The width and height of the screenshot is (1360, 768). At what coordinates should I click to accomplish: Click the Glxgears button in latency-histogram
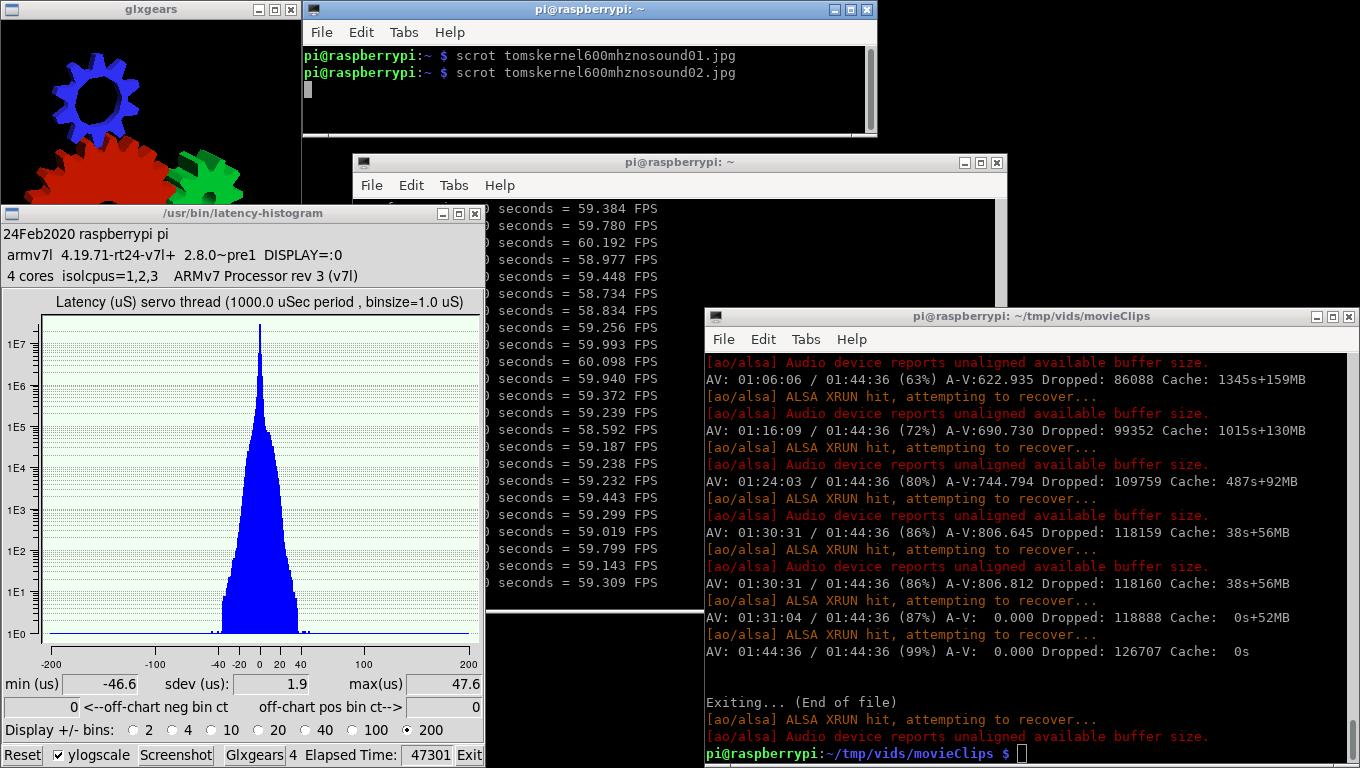click(254, 755)
